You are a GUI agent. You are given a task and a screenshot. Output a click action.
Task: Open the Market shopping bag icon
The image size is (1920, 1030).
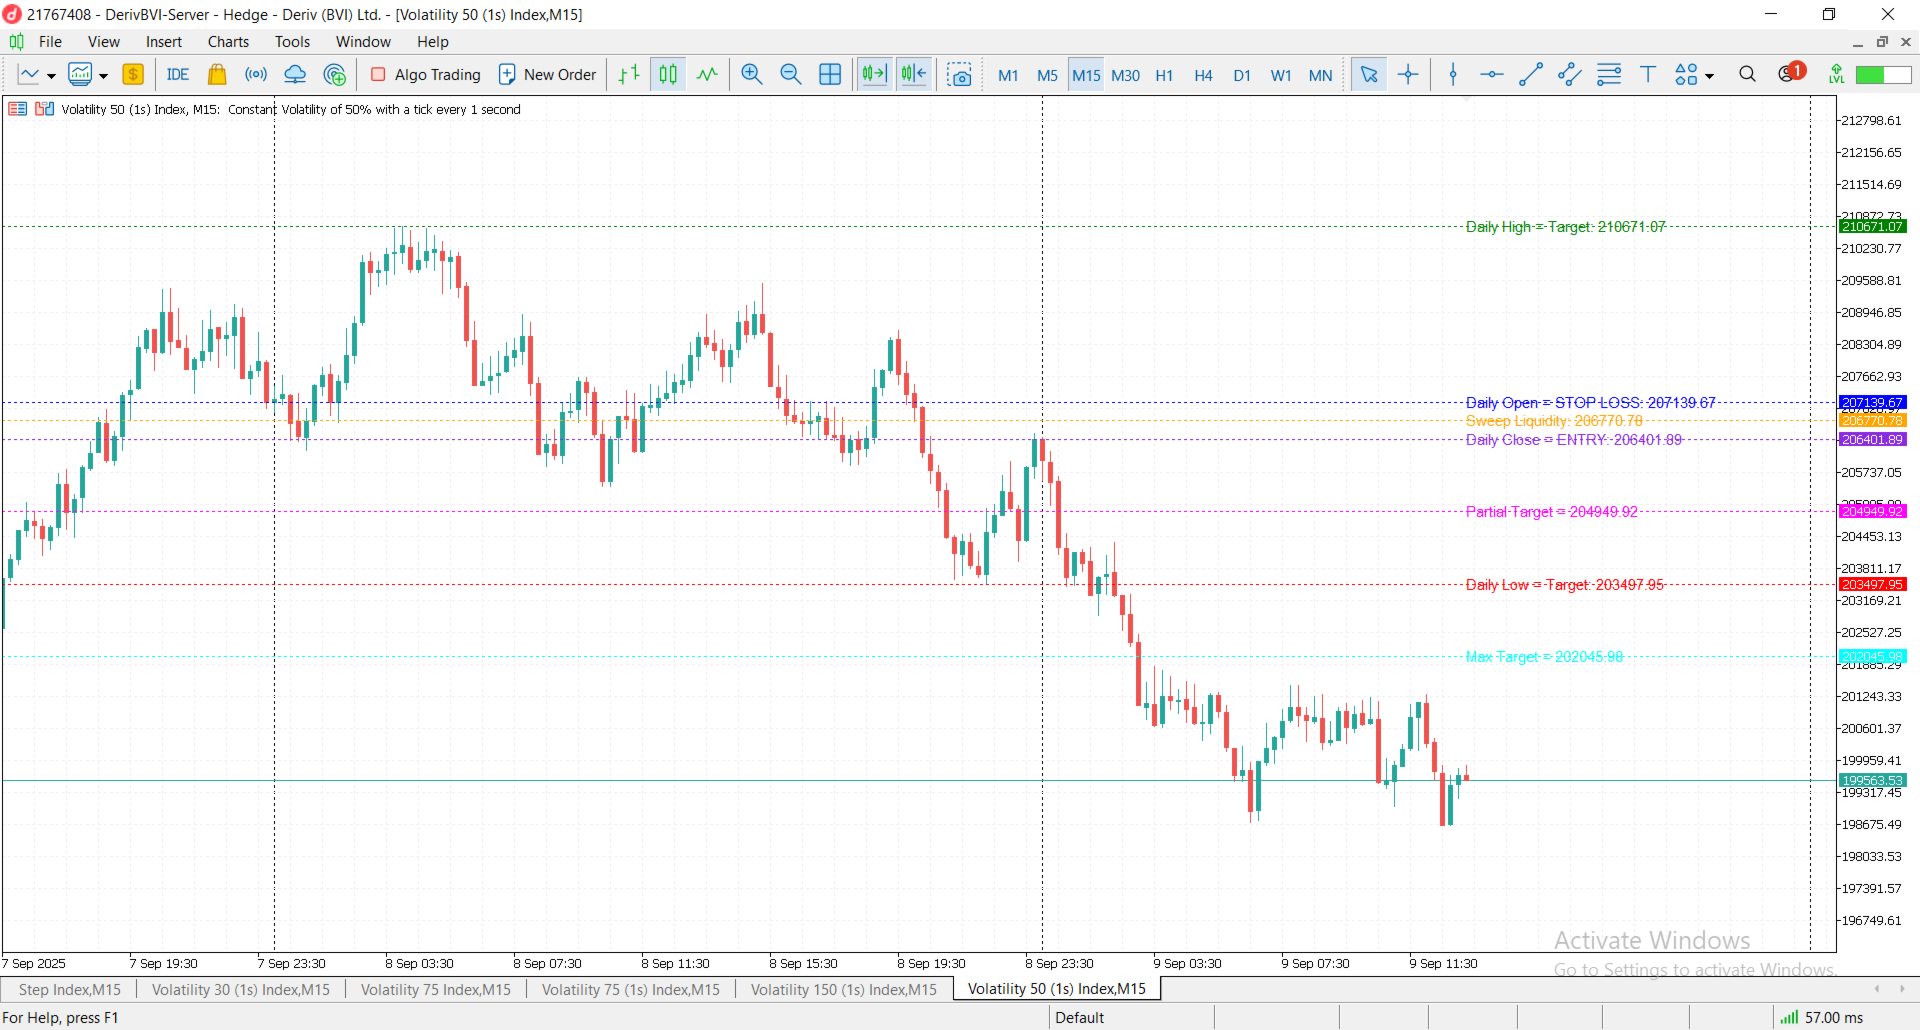217,75
